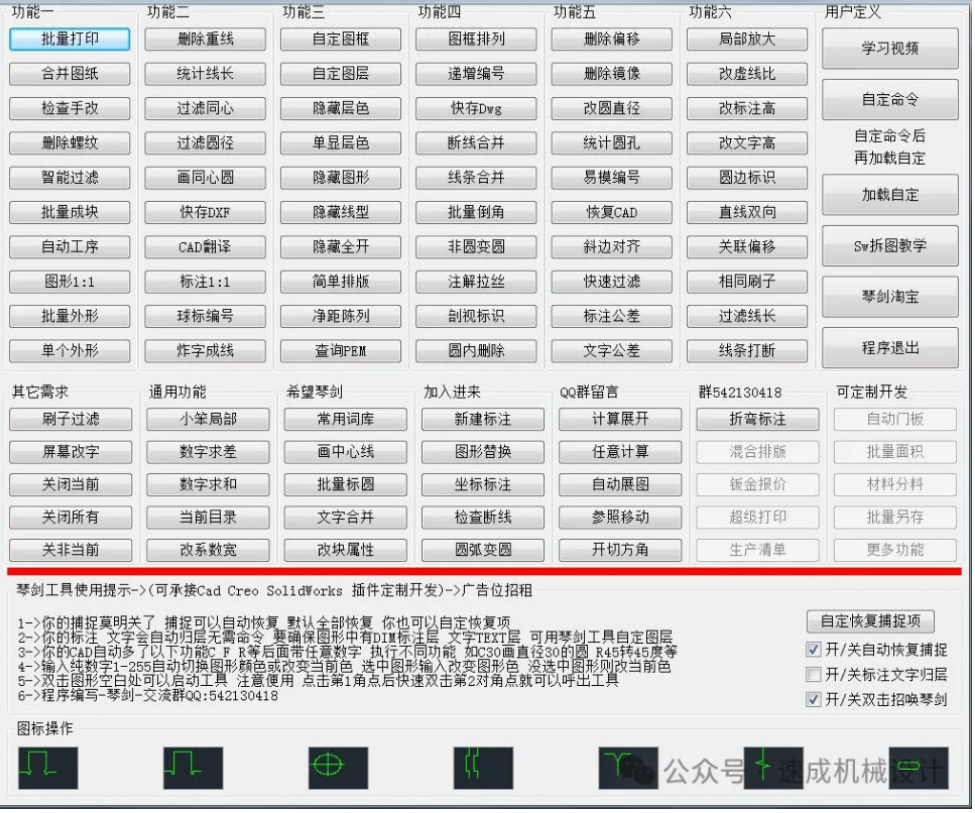Enable the 开/关标注文字归层 checkbox
The image size is (975, 813).
(x=814, y=674)
